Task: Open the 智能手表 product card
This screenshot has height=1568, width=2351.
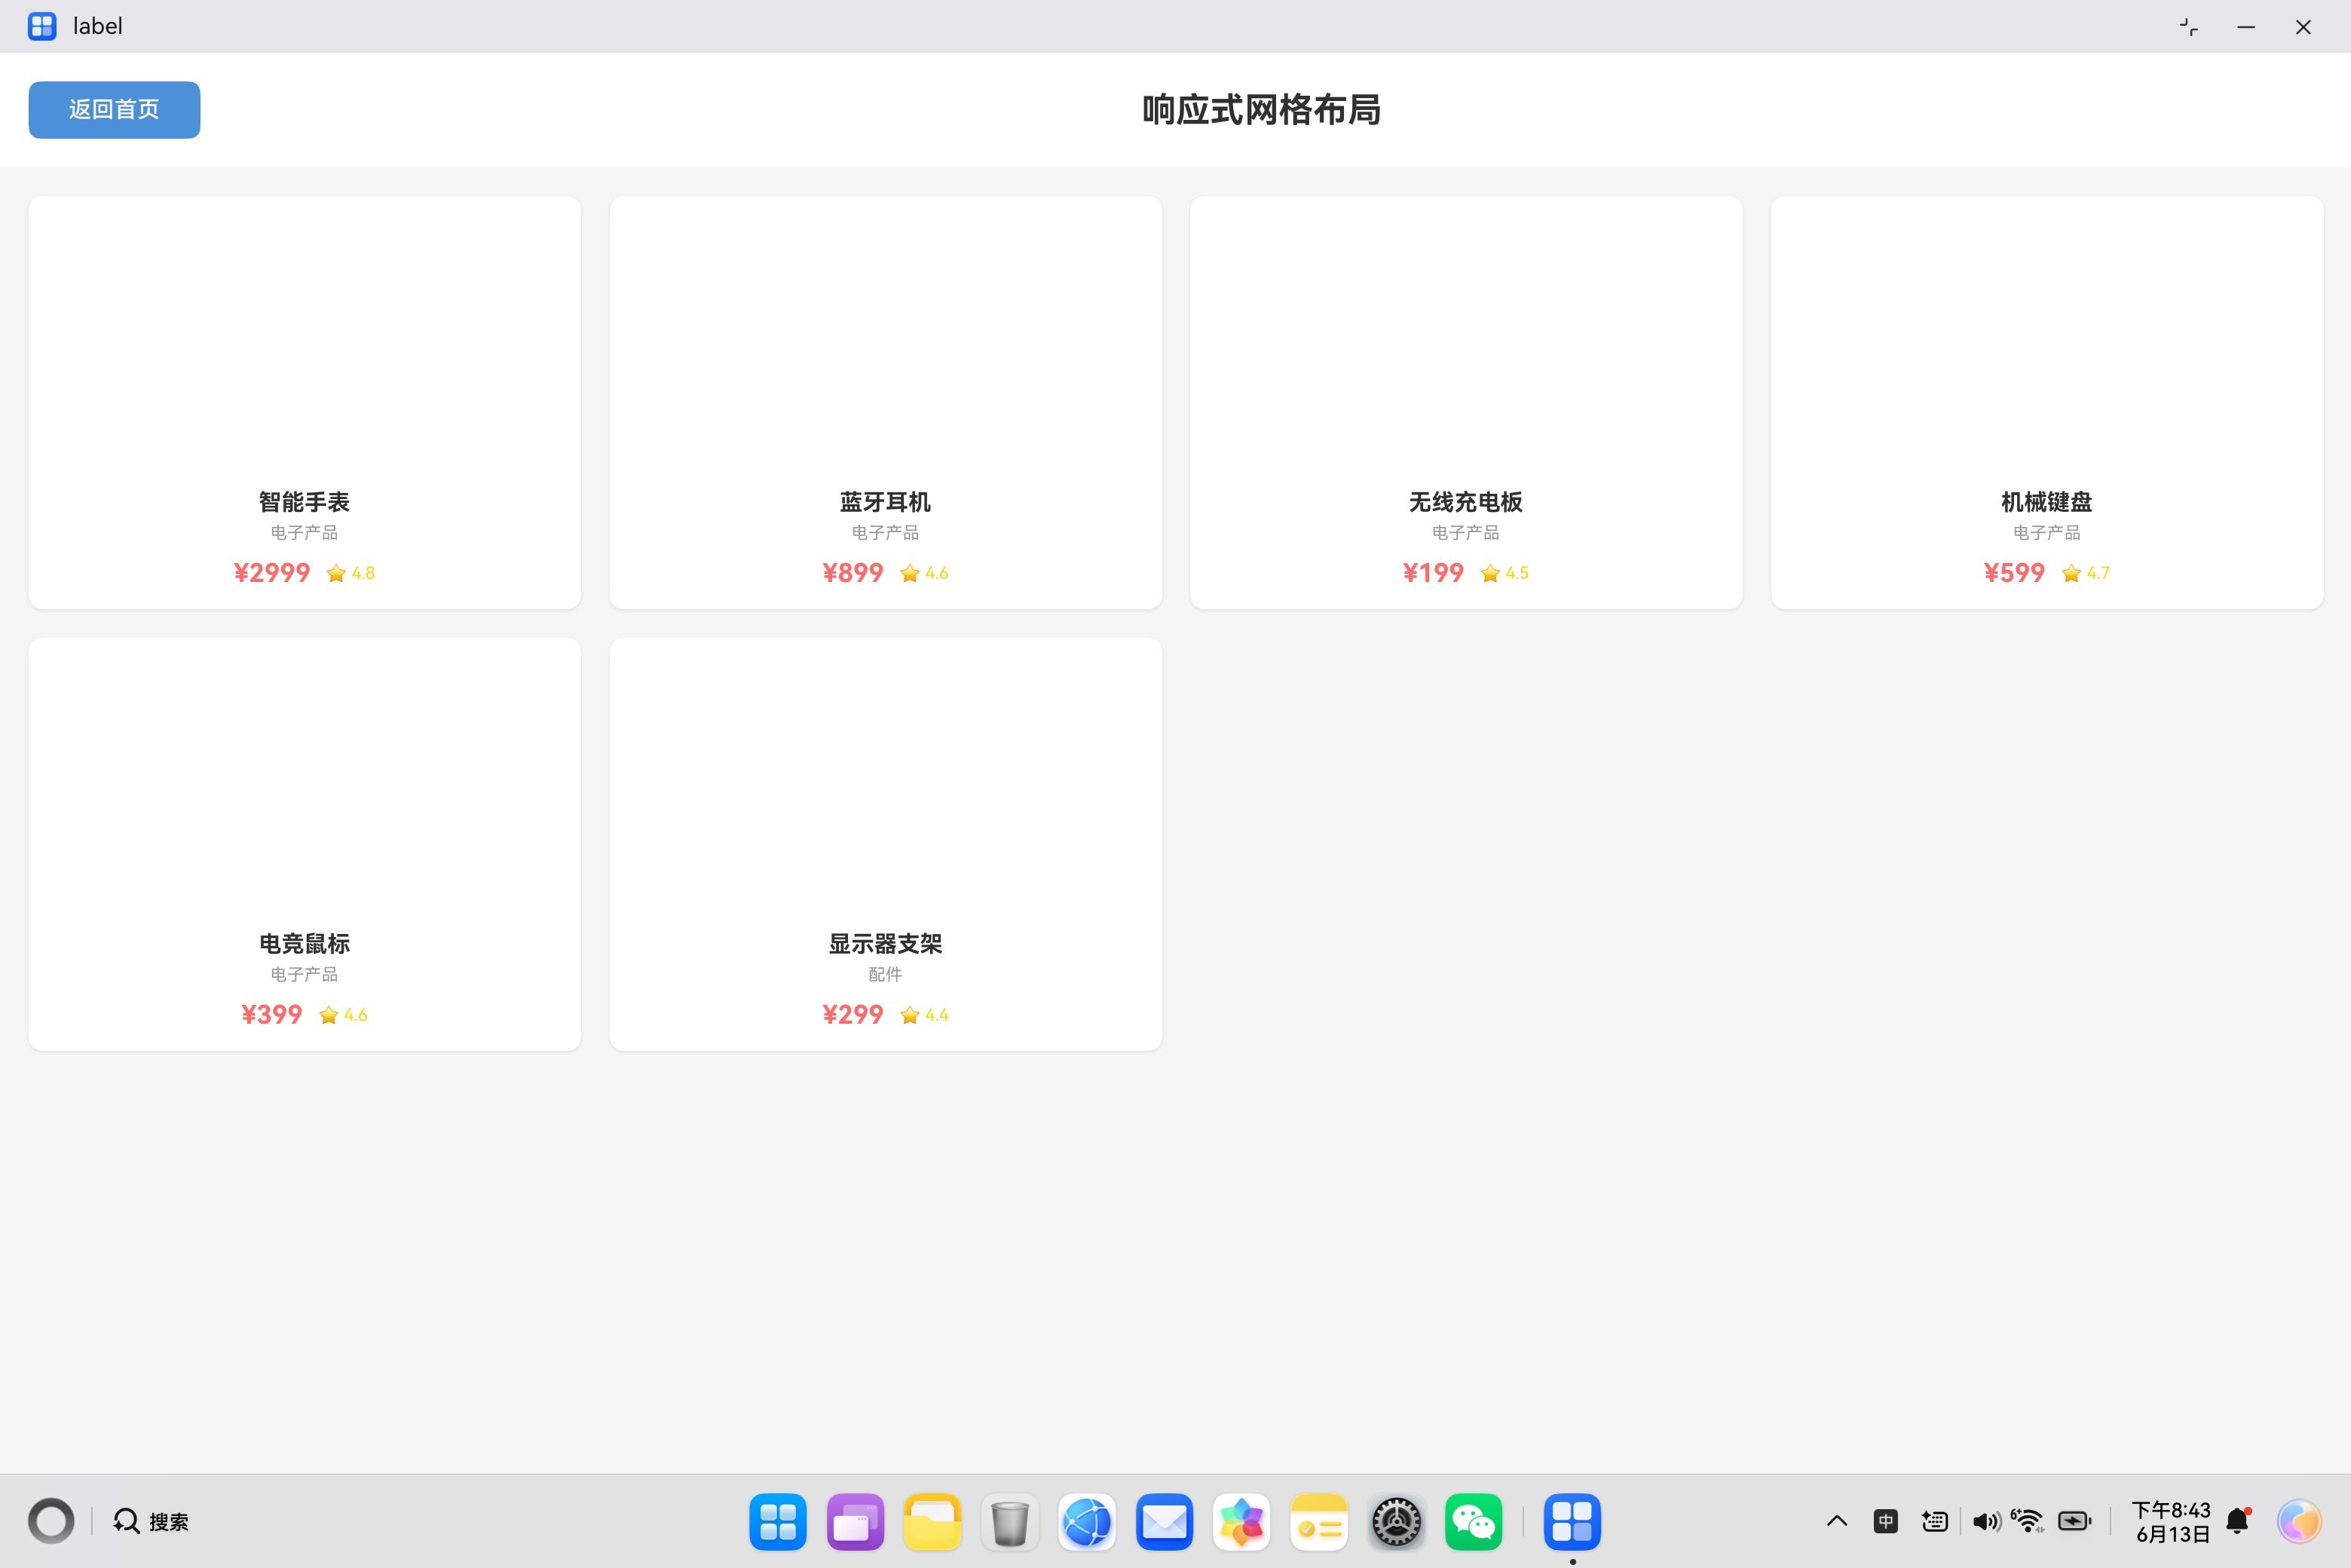Action: [x=305, y=402]
